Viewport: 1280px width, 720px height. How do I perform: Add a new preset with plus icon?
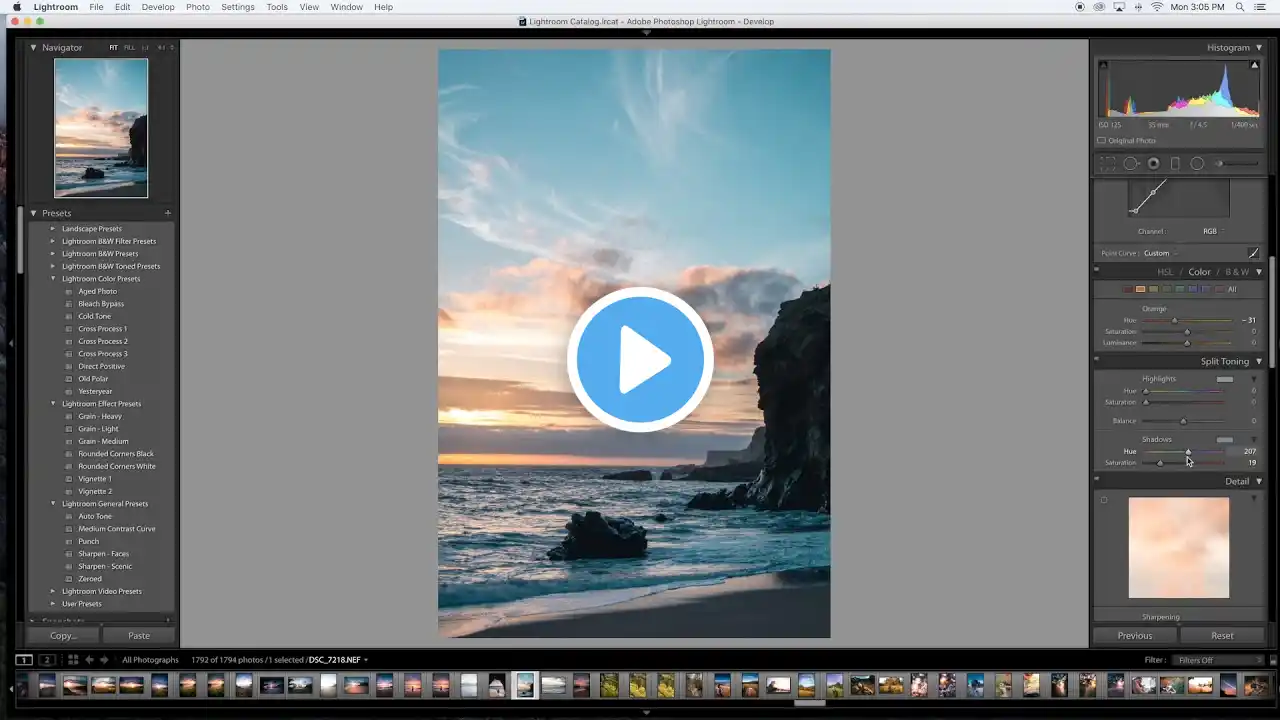(167, 213)
